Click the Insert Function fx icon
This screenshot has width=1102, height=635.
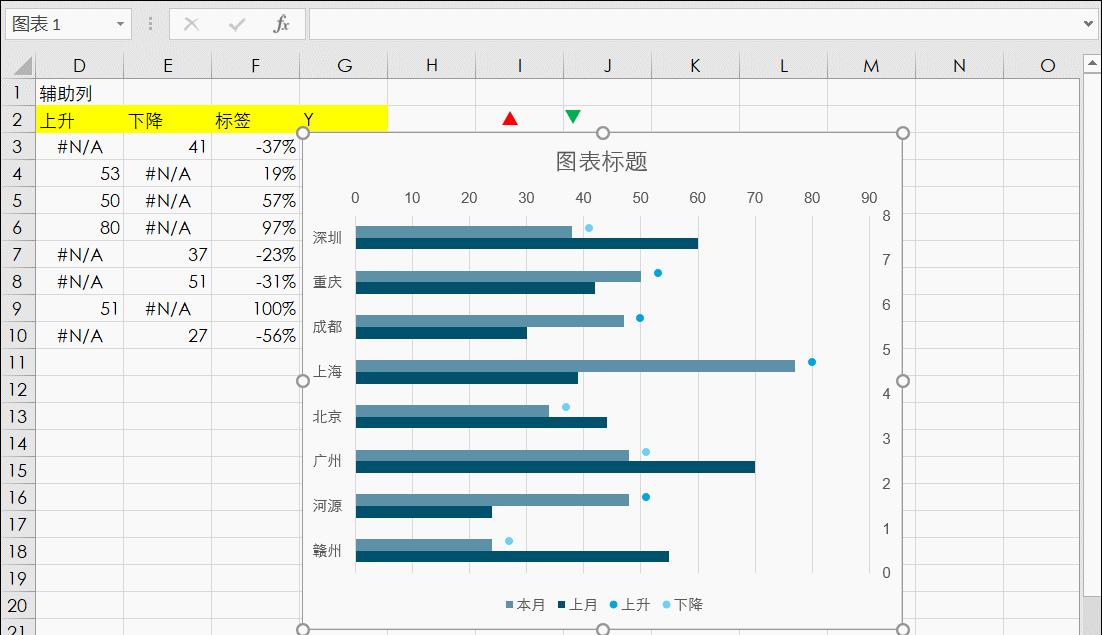pyautogui.click(x=282, y=24)
